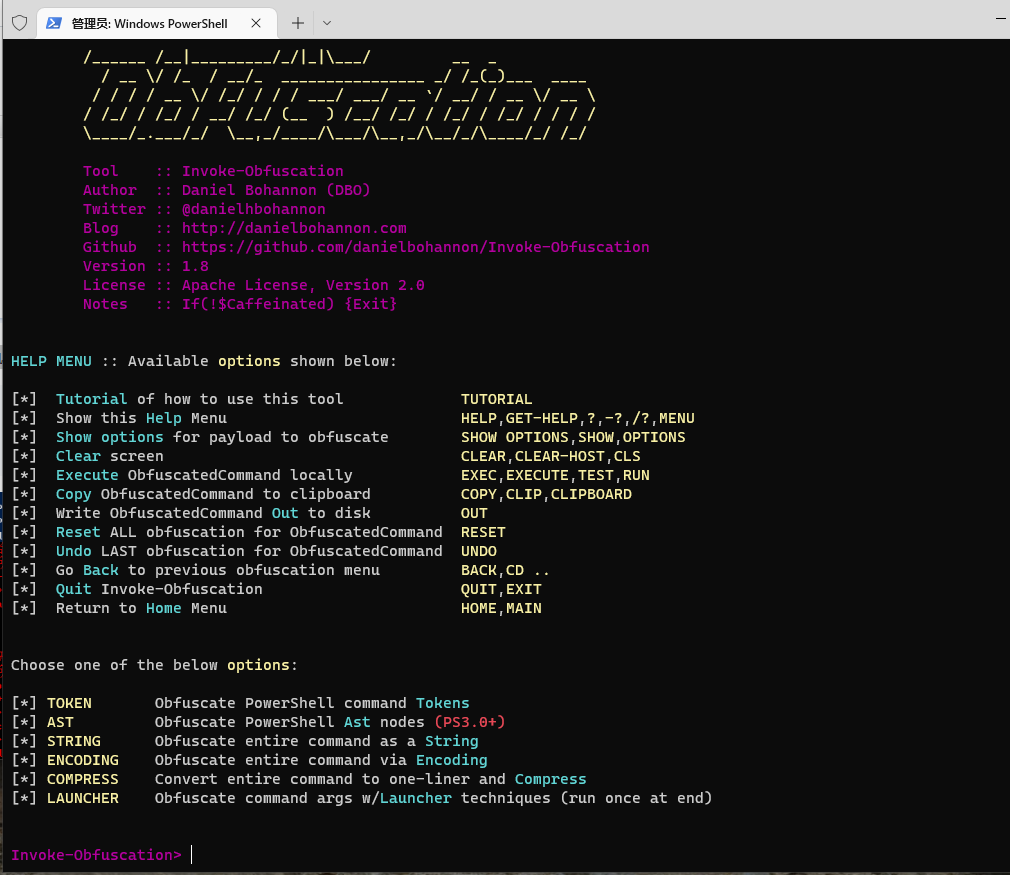Click 'Return to Home Menu' line
This screenshot has height=875, width=1010.
coord(141,608)
